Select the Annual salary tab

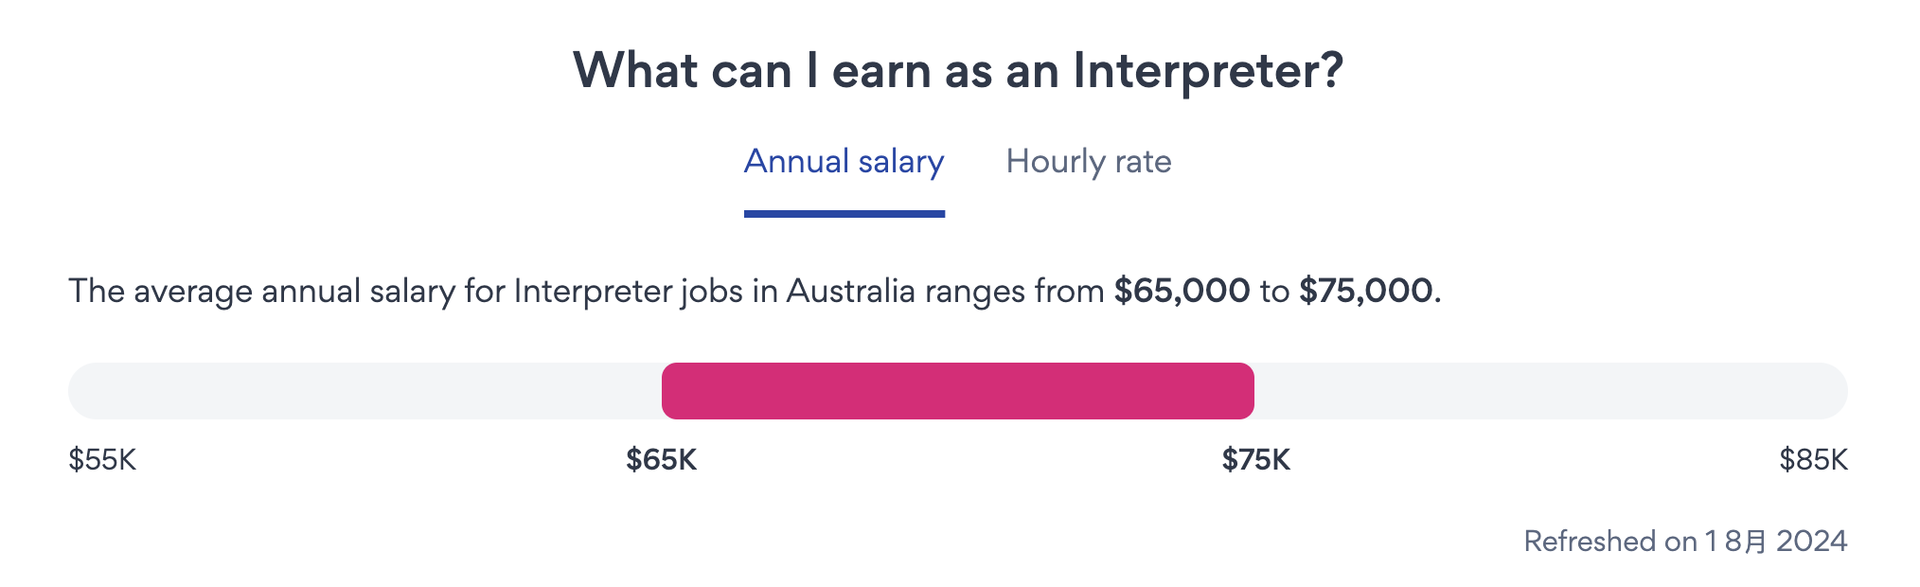pos(844,162)
